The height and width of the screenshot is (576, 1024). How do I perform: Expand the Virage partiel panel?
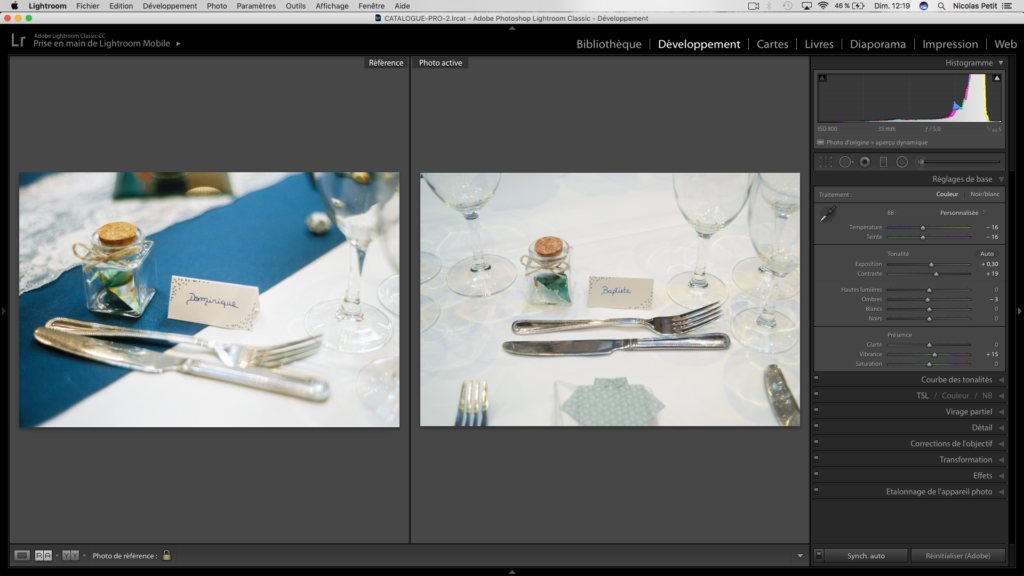[1001, 411]
